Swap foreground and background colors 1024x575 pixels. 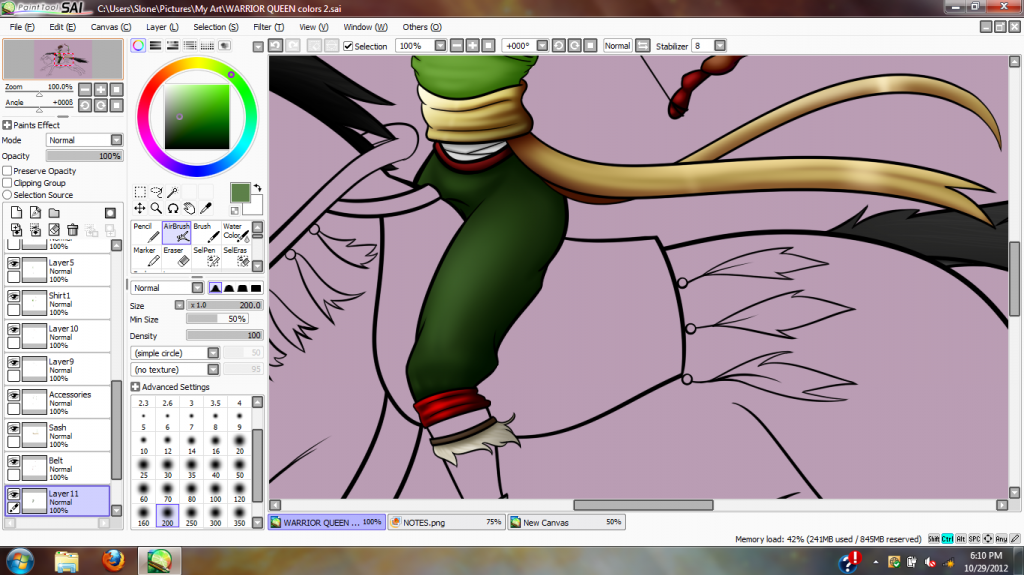(x=257, y=188)
